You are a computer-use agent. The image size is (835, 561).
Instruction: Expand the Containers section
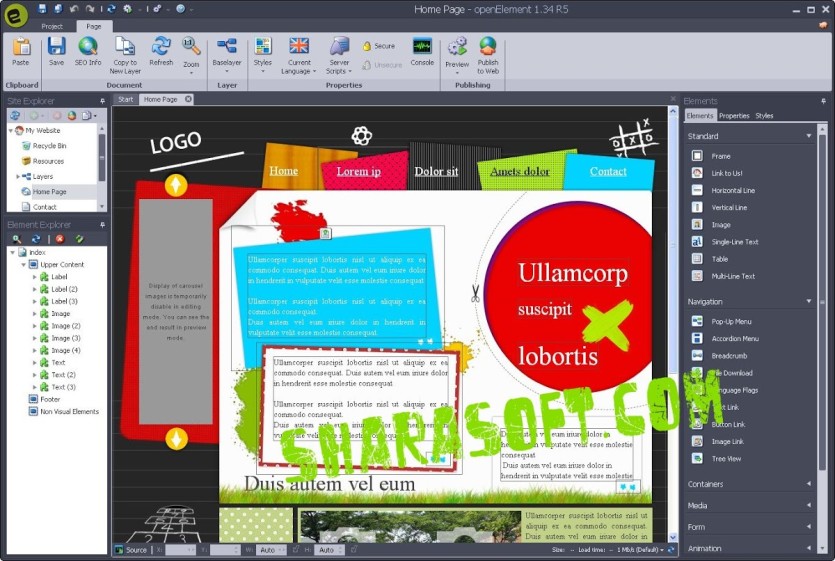[750, 484]
